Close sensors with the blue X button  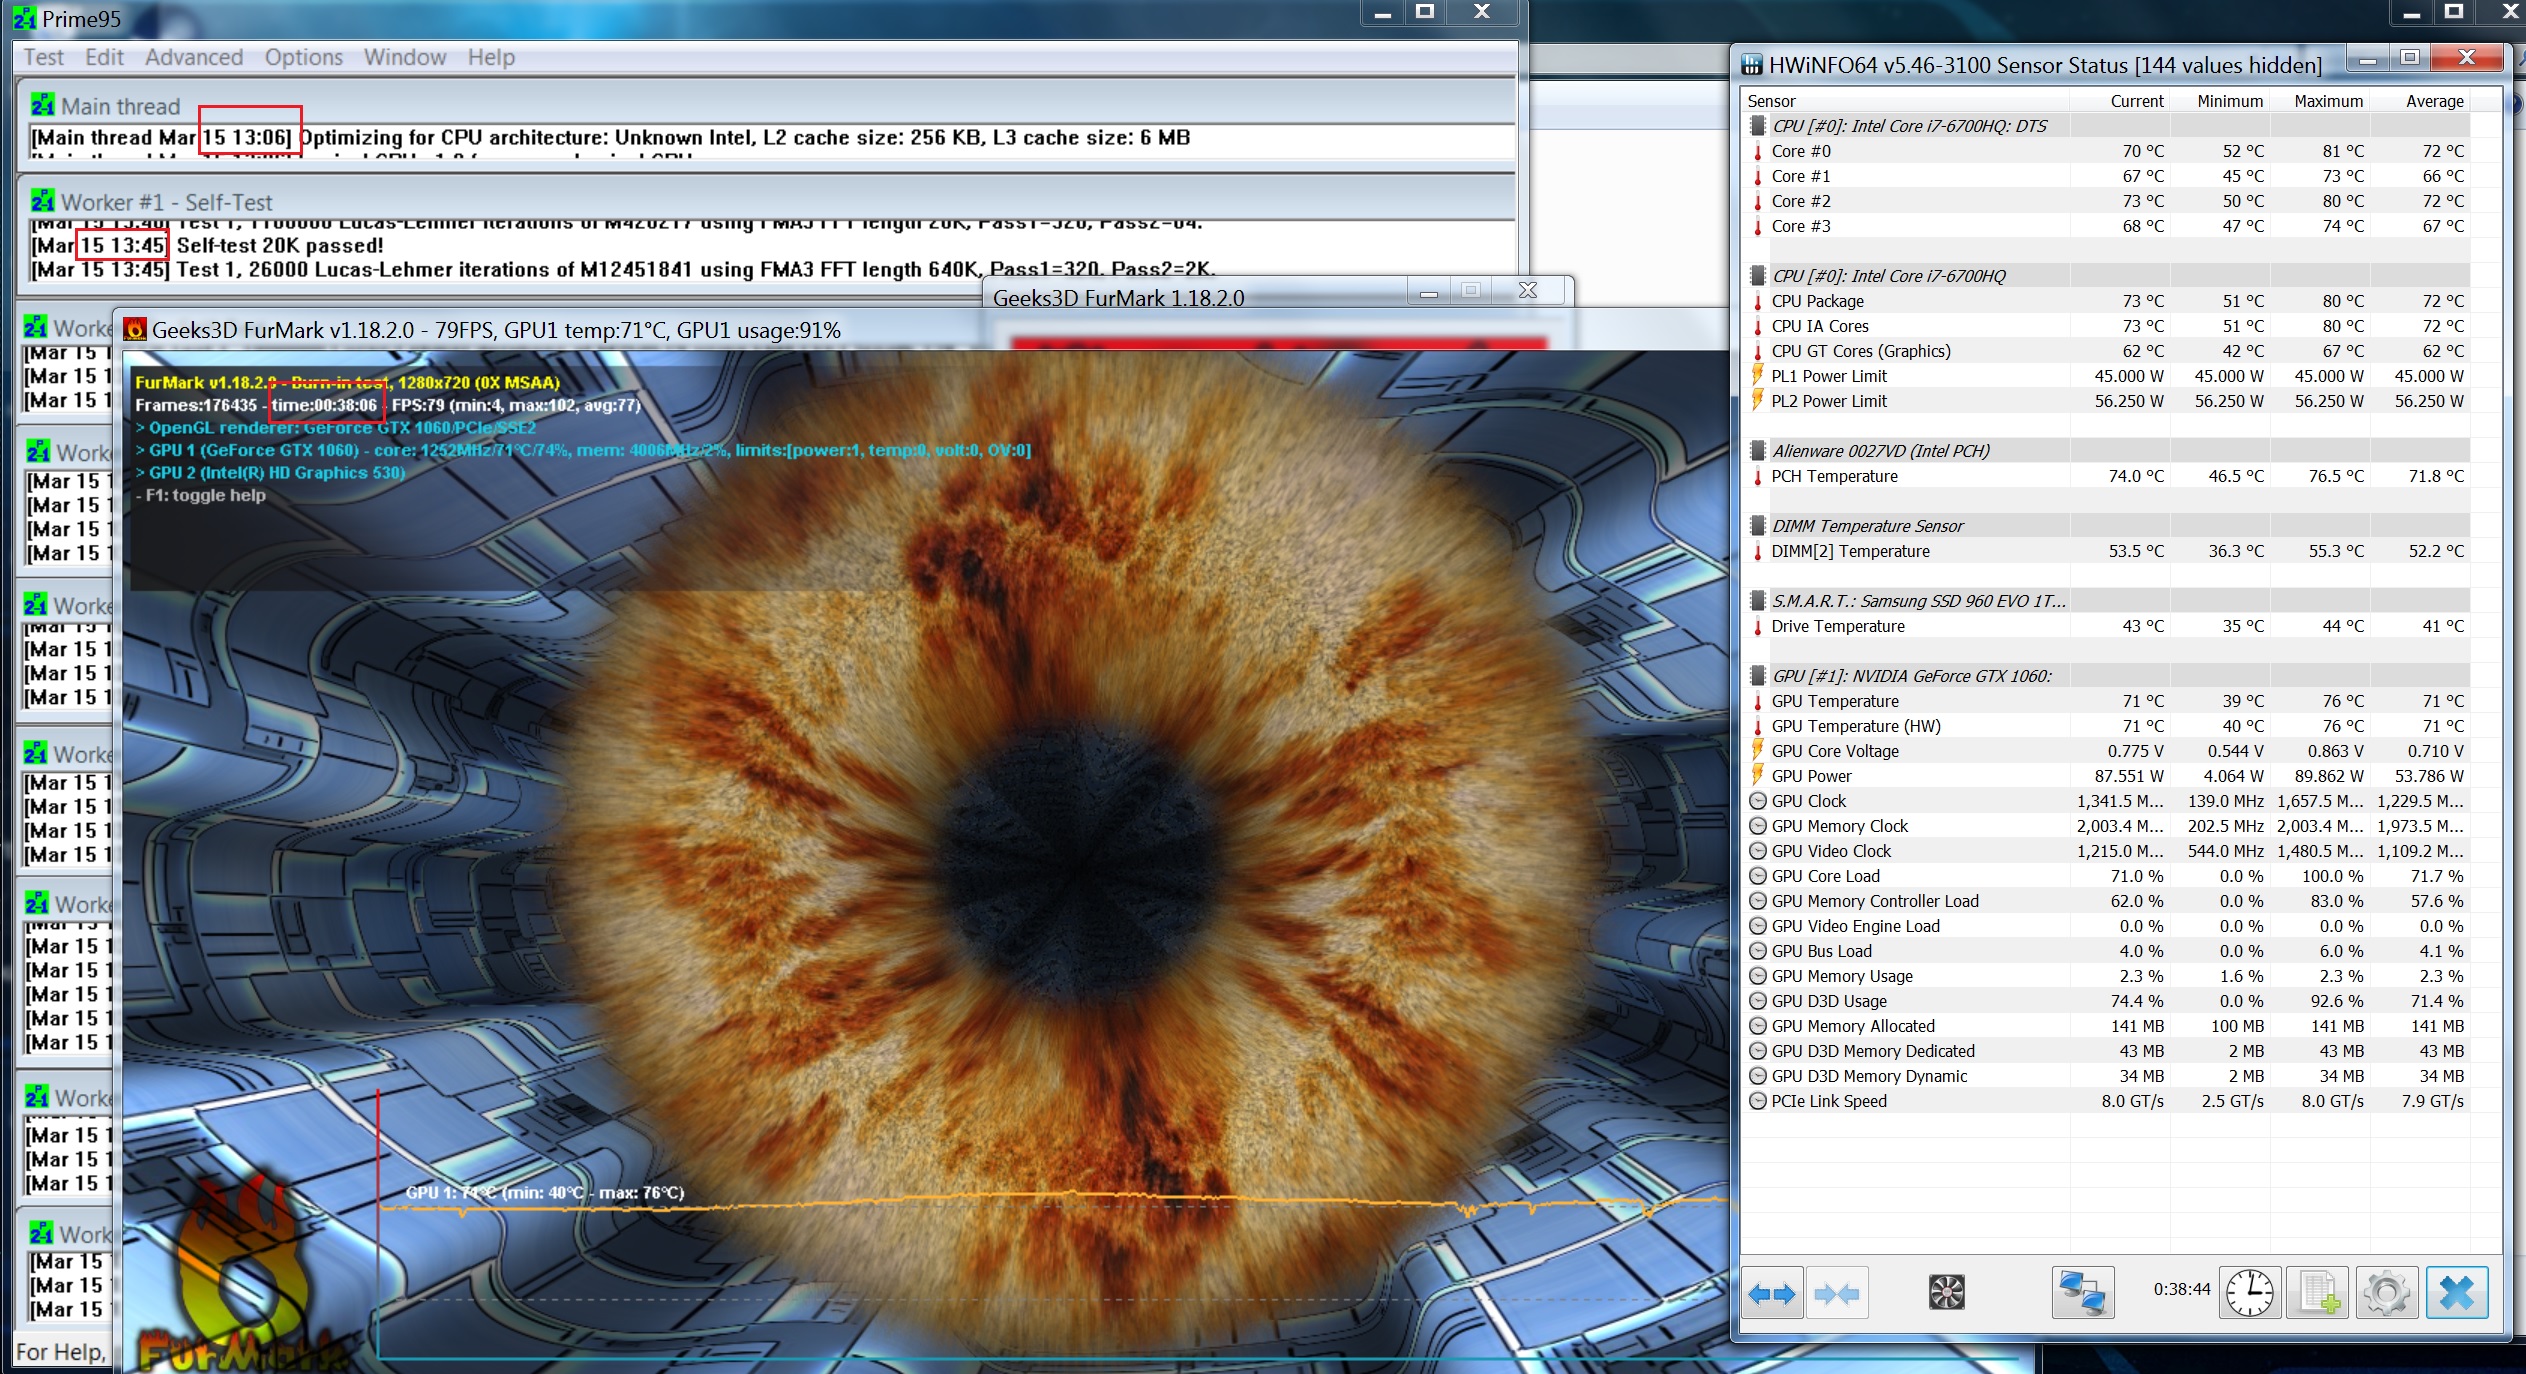[x=2457, y=1293]
